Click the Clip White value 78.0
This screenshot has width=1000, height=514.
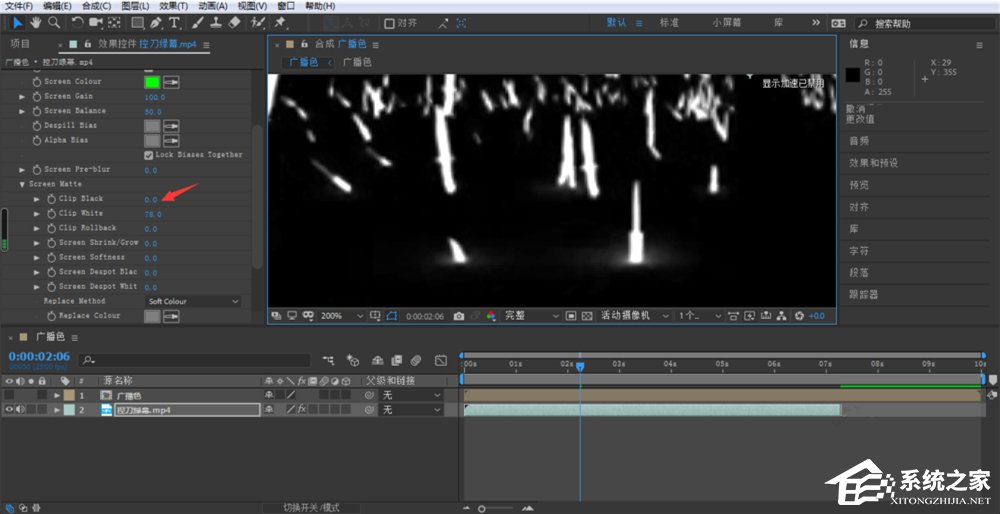tap(153, 214)
